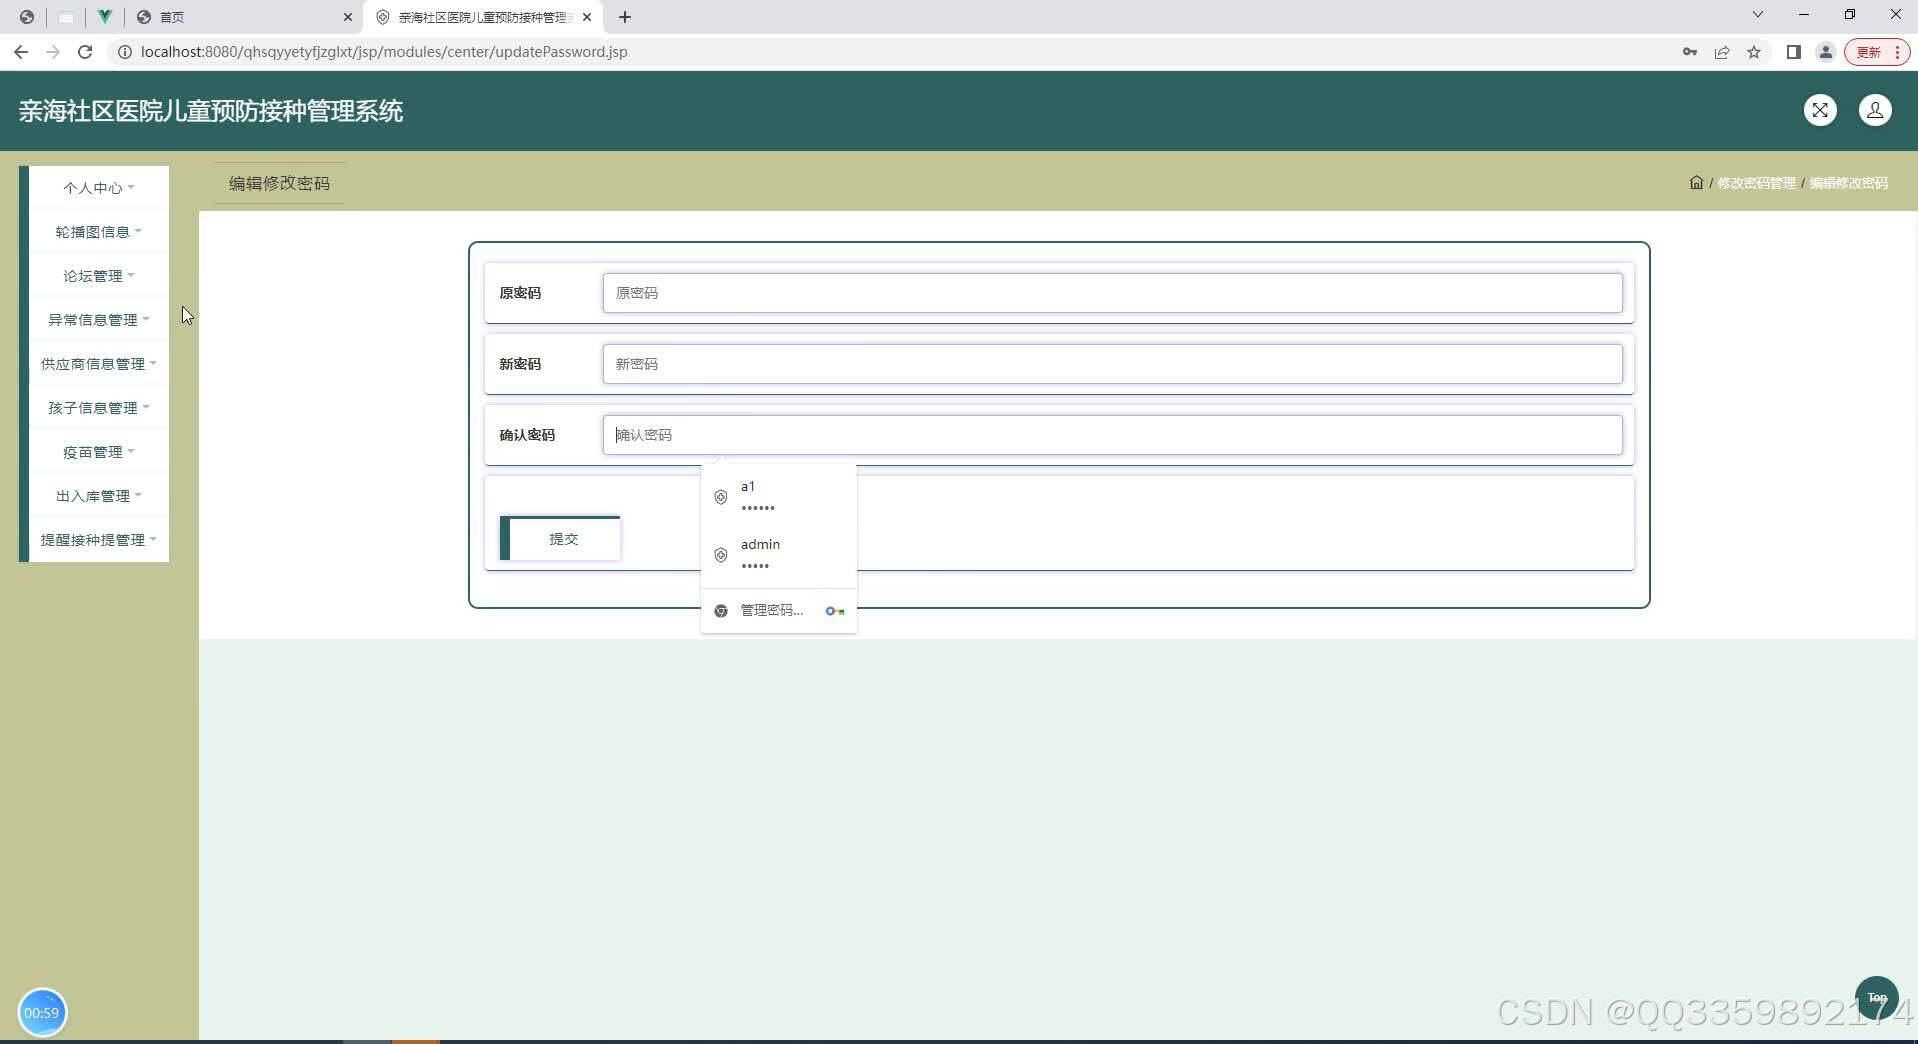Click the Top scroll-to-top button
This screenshot has width=1918, height=1044.
click(x=1877, y=997)
